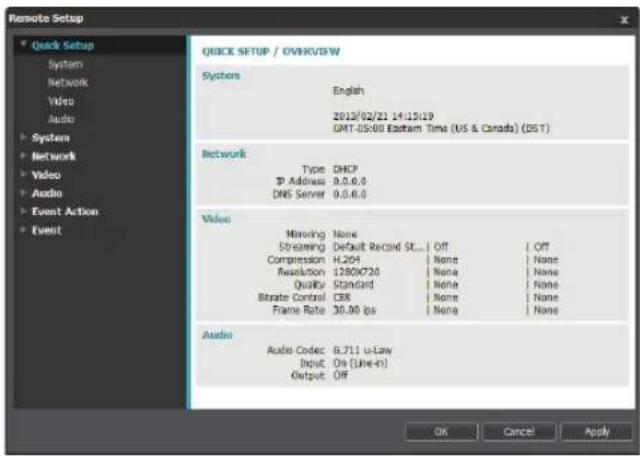Select Quick Setup in sidebar
The height and width of the screenshot is (456, 640).
pyautogui.click(x=63, y=45)
